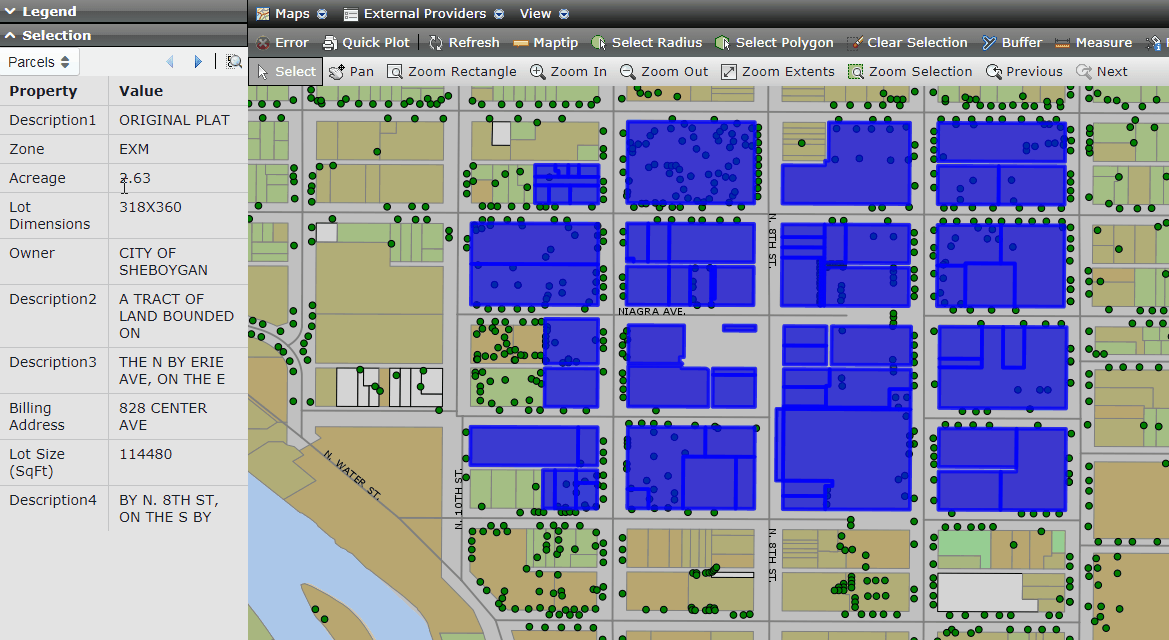Click the Quick Plot icon
This screenshot has height=640, width=1169.
[366, 43]
